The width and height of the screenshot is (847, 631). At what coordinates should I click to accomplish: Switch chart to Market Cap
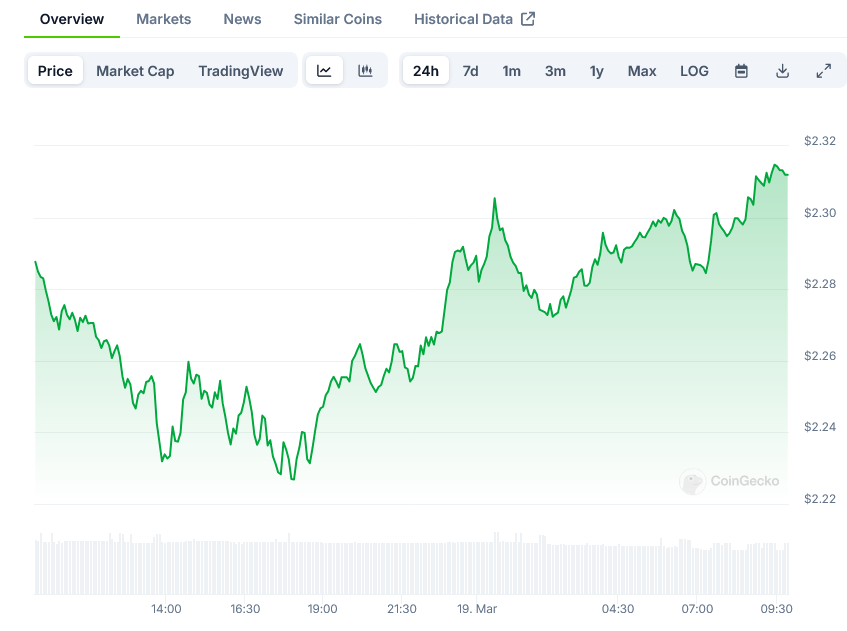coord(135,71)
